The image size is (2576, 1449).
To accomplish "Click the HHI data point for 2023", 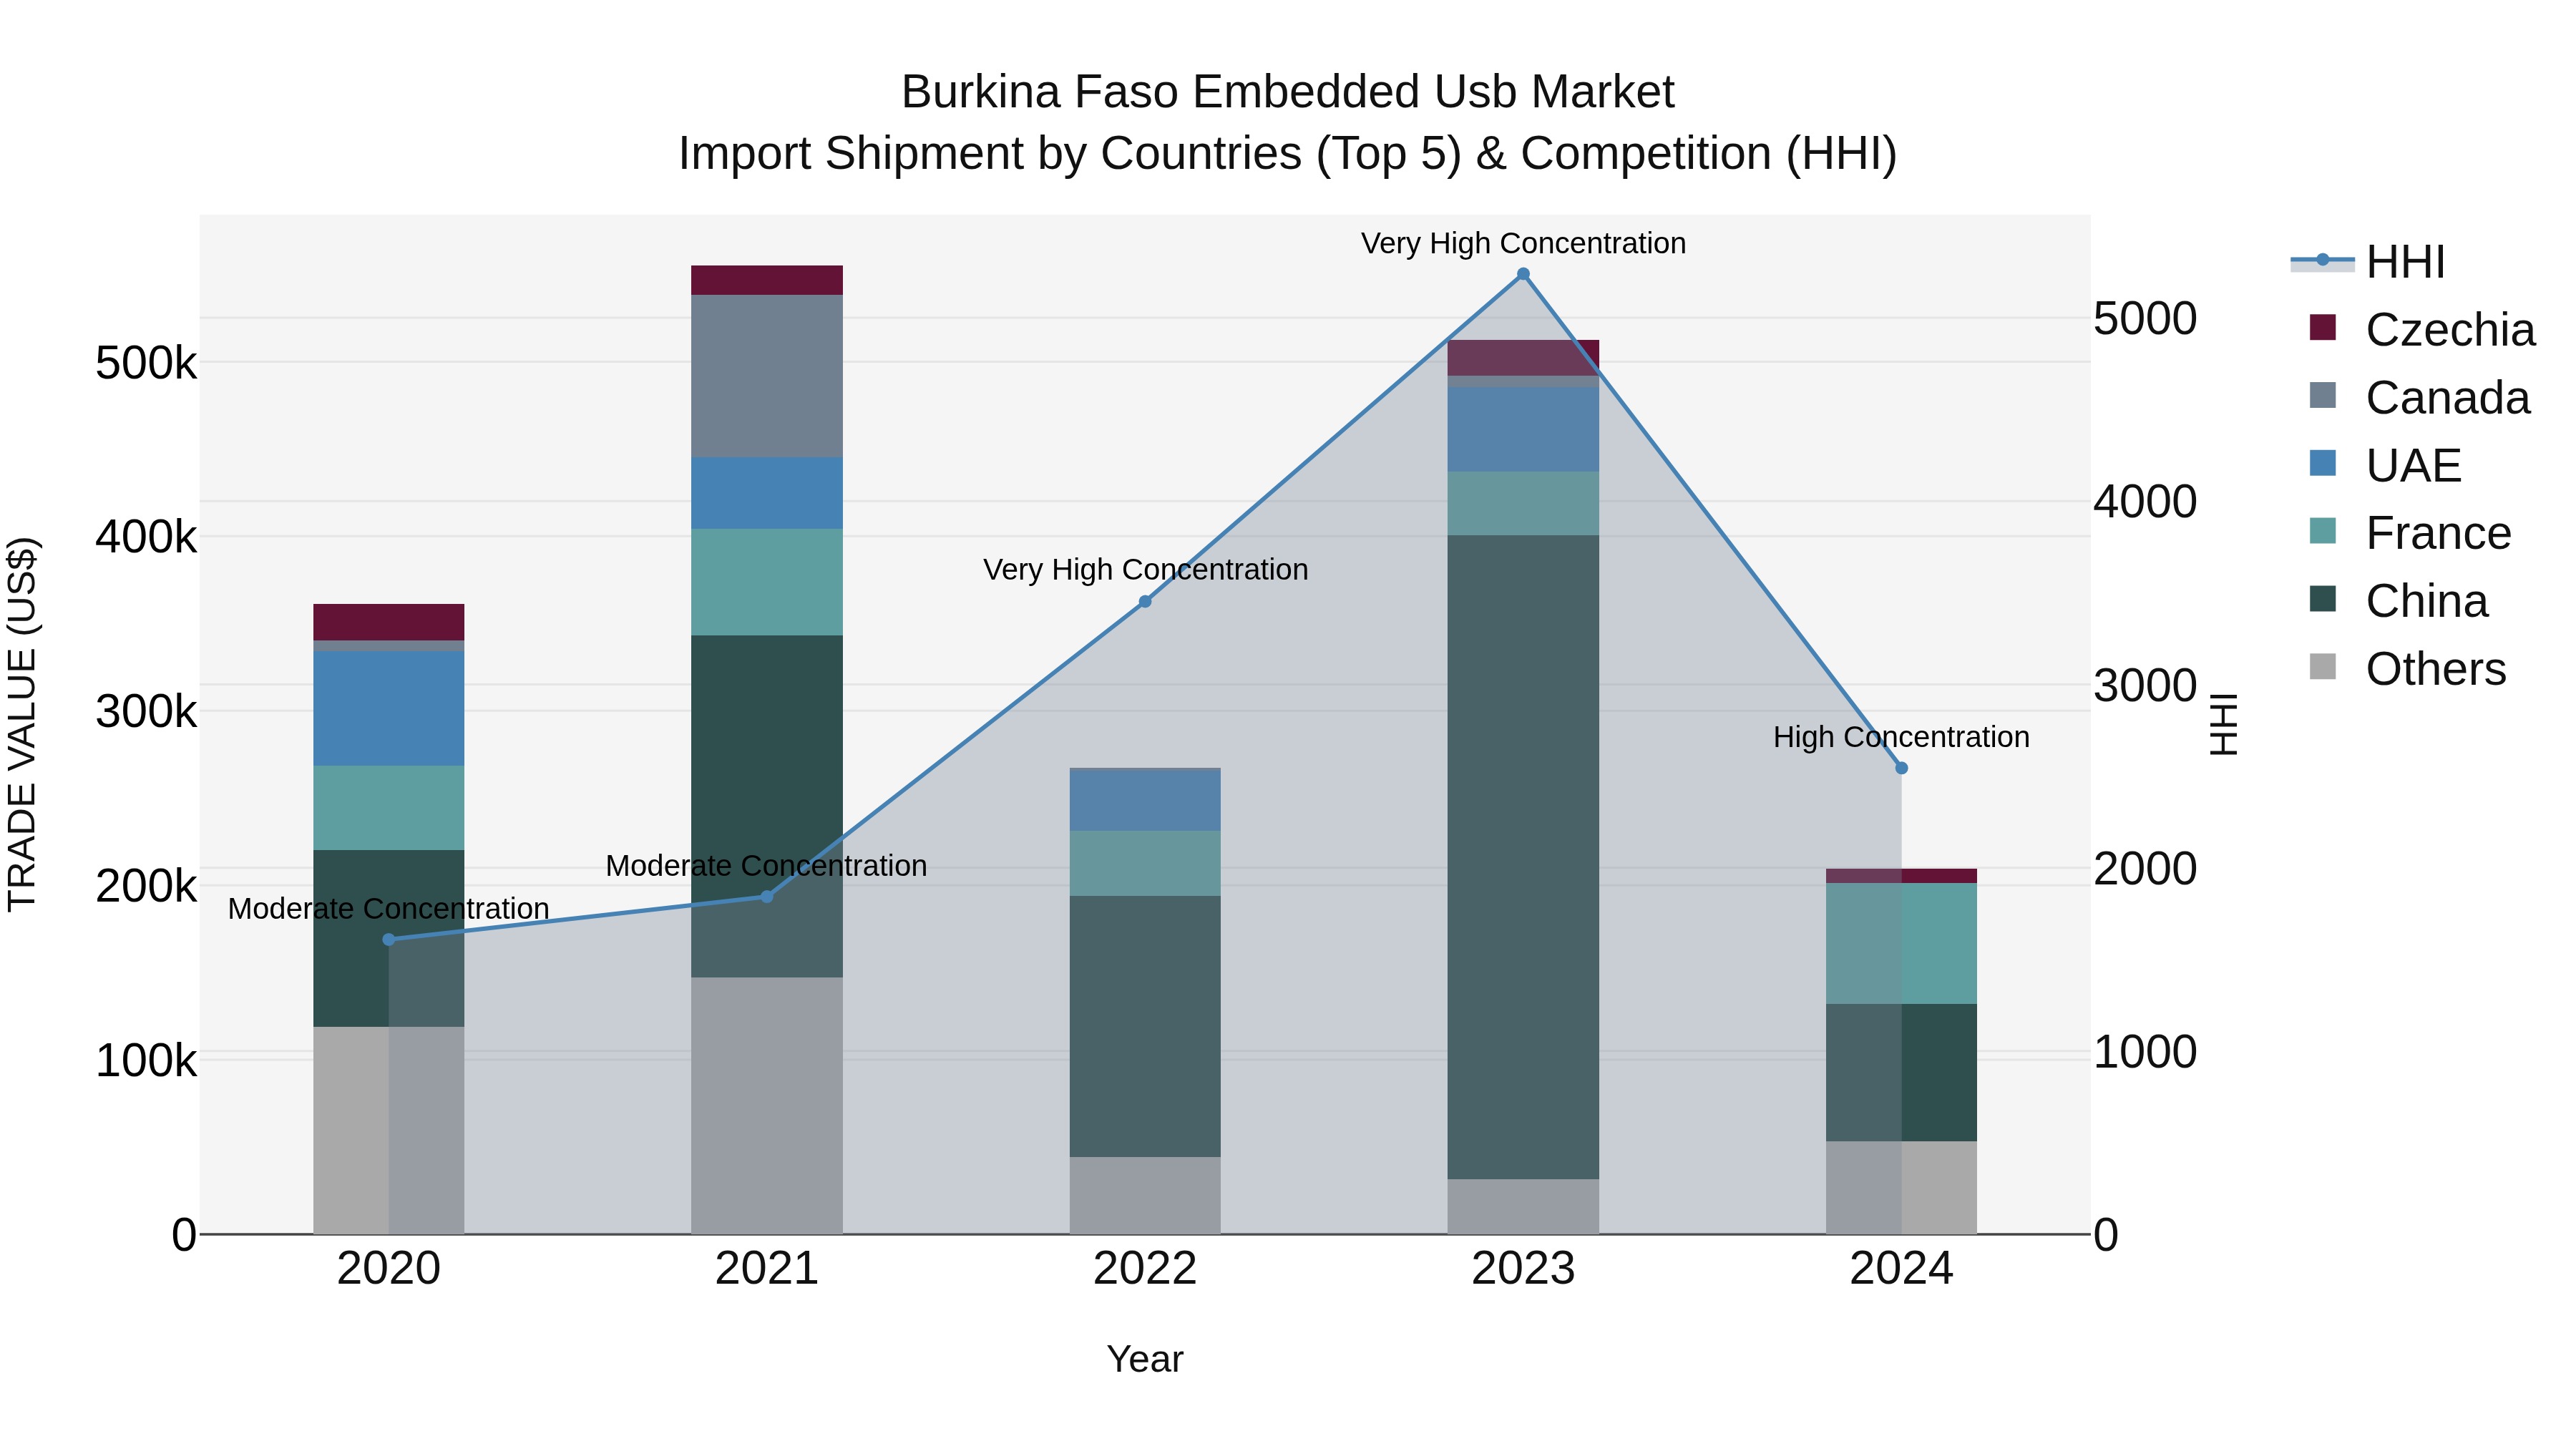I will coord(1523,274).
